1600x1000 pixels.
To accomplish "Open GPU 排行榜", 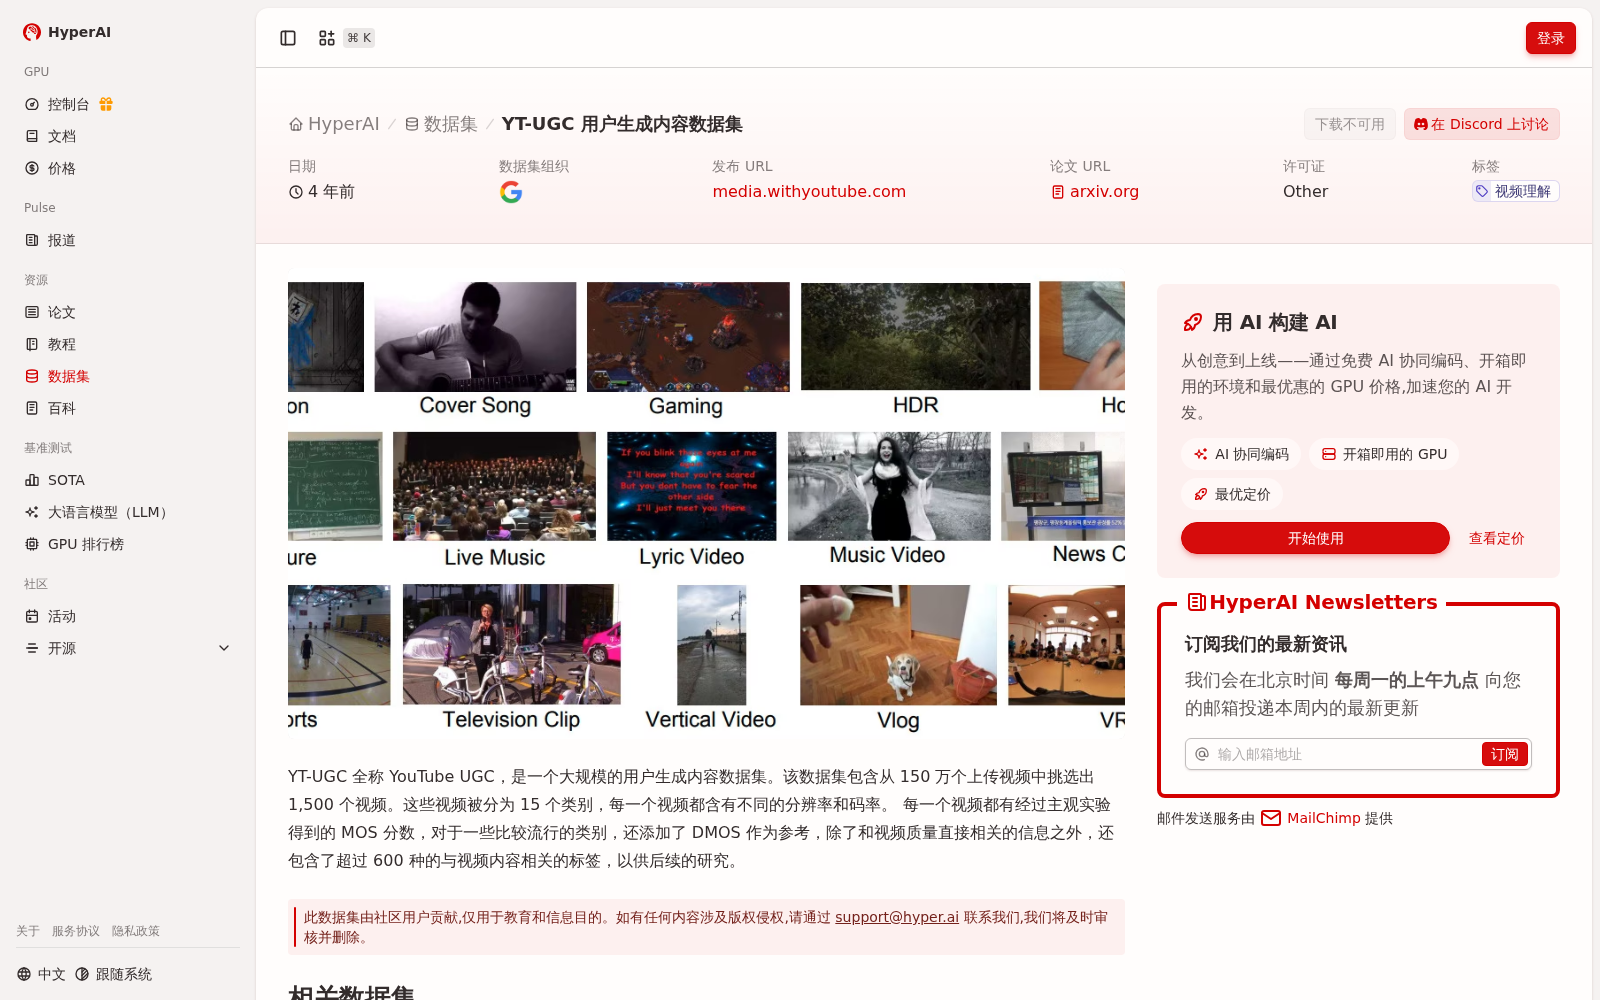I will [x=86, y=544].
